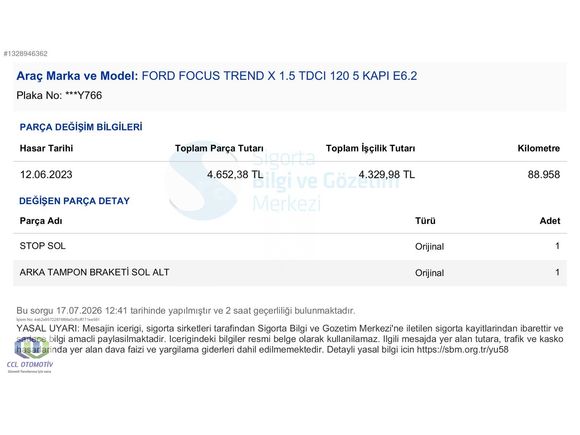Click the Adet column header
Viewport: 580px width, 435px height.
click(x=550, y=221)
